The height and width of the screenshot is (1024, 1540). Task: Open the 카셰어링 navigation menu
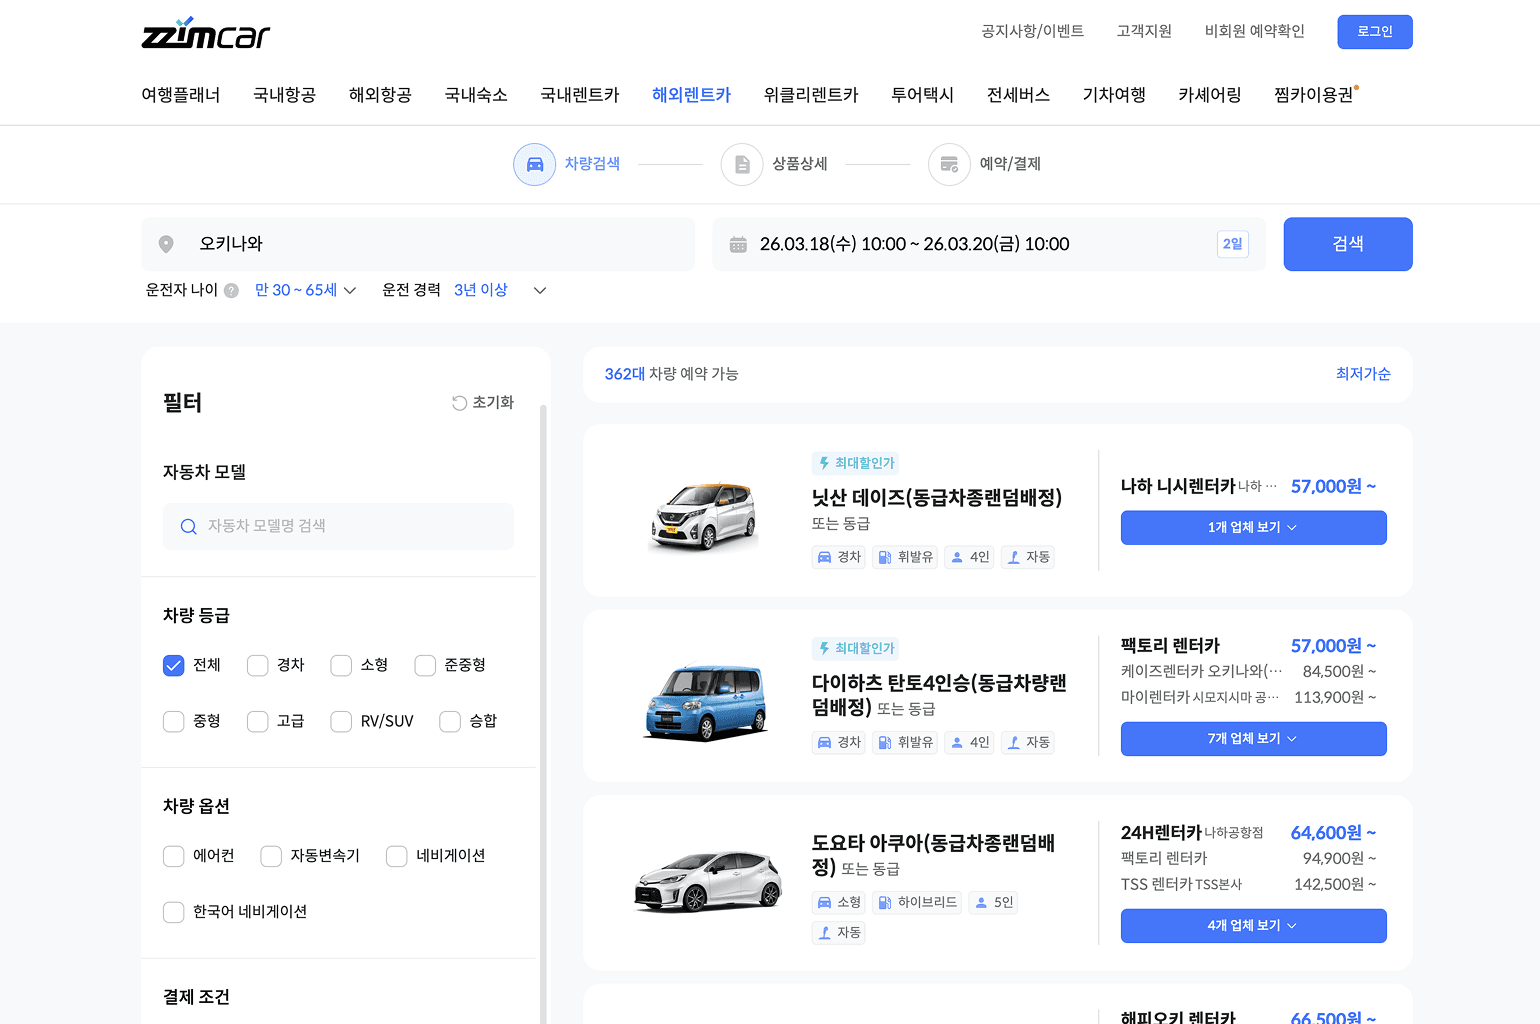coord(1209,95)
